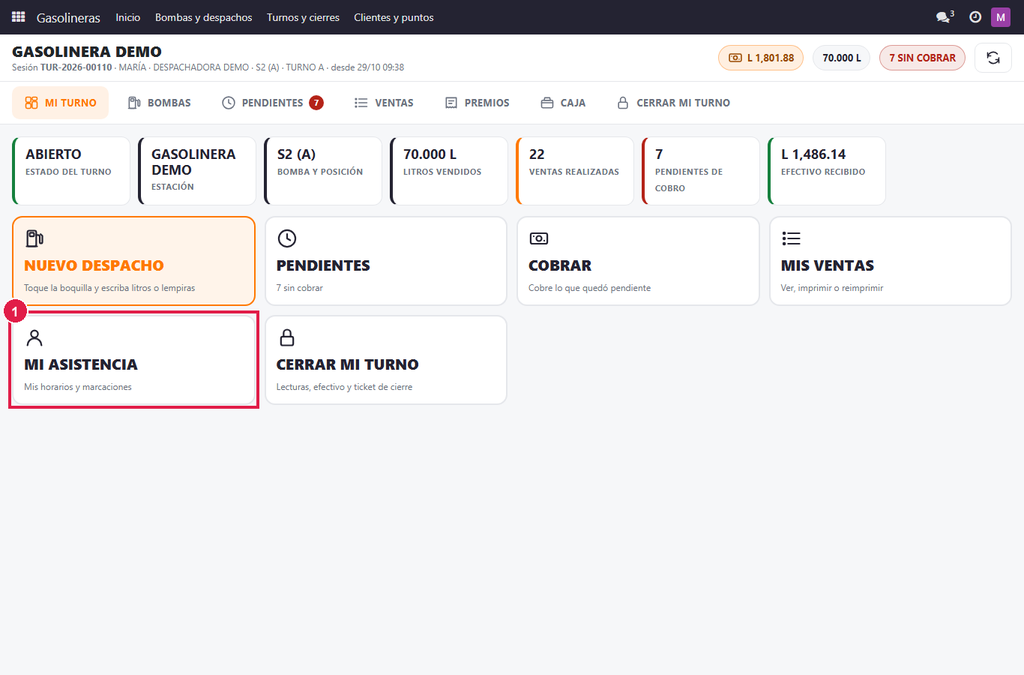Image resolution: width=1024 pixels, height=675 pixels.
Task: Click the refresh icon button
Action: click(x=993, y=58)
